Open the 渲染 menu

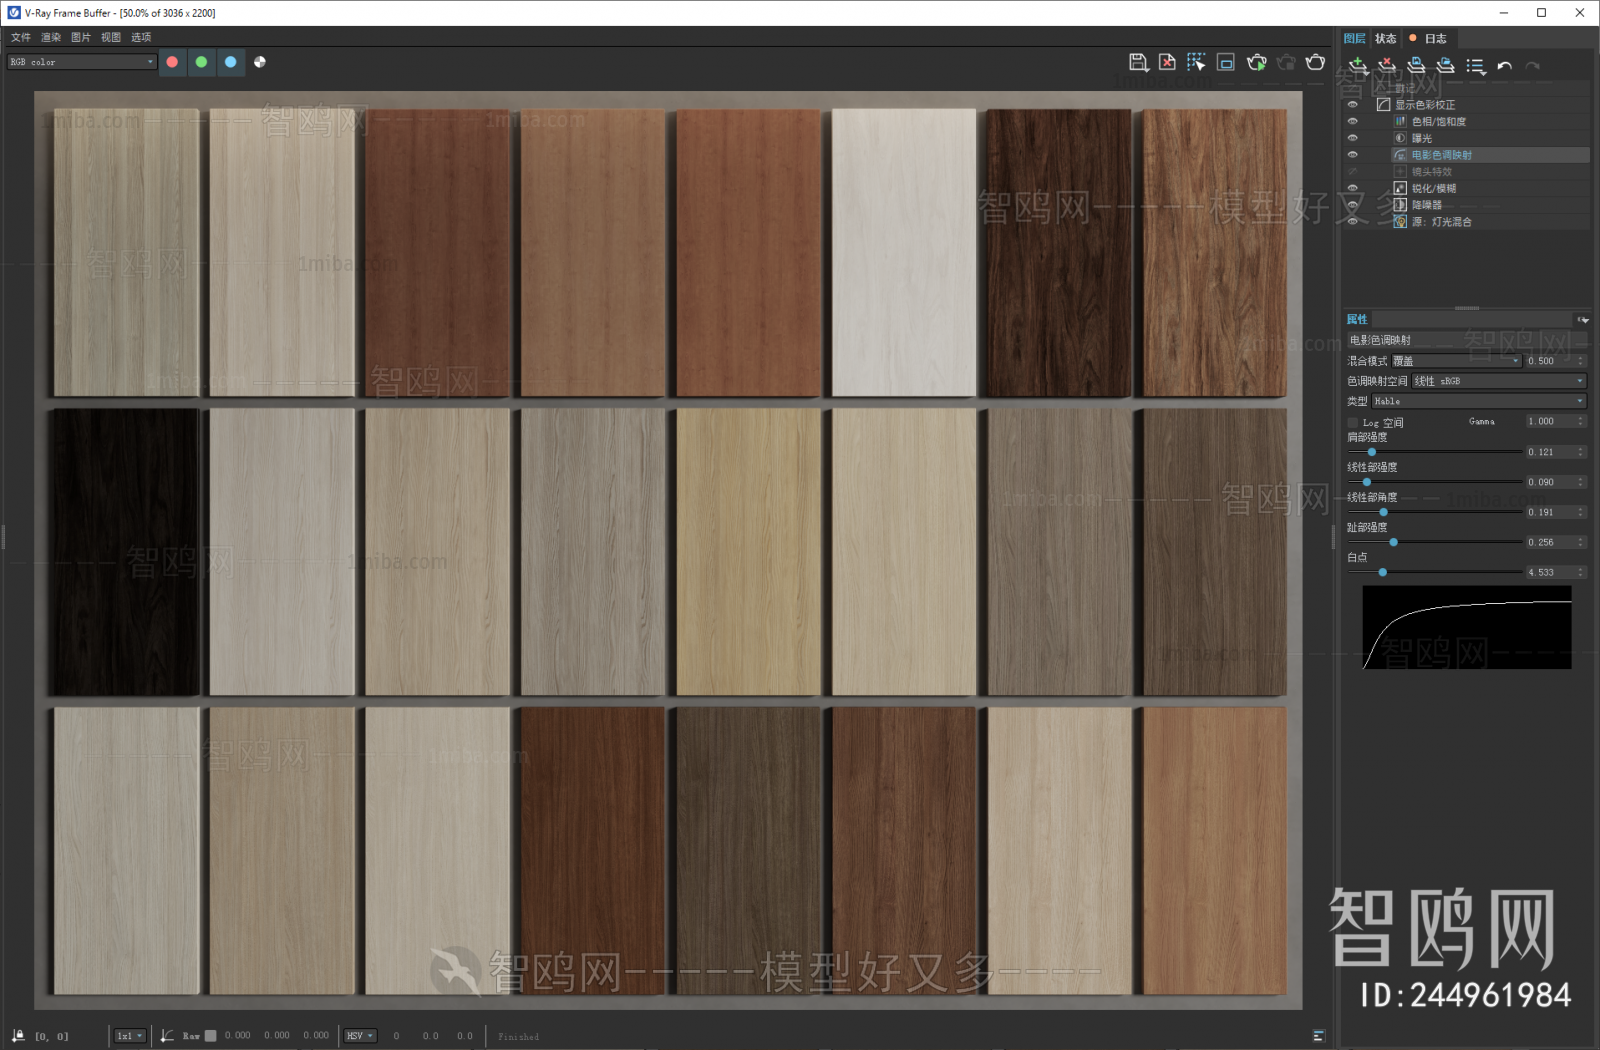click(x=51, y=37)
